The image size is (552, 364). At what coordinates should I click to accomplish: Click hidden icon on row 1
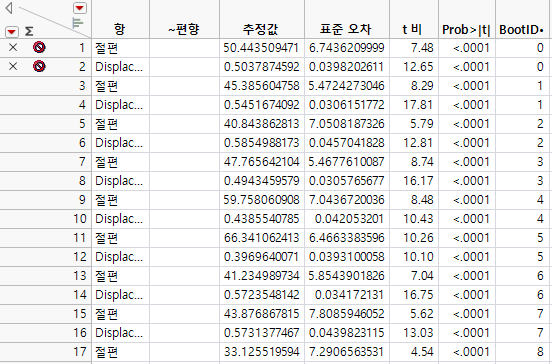pyautogui.click(x=39, y=47)
